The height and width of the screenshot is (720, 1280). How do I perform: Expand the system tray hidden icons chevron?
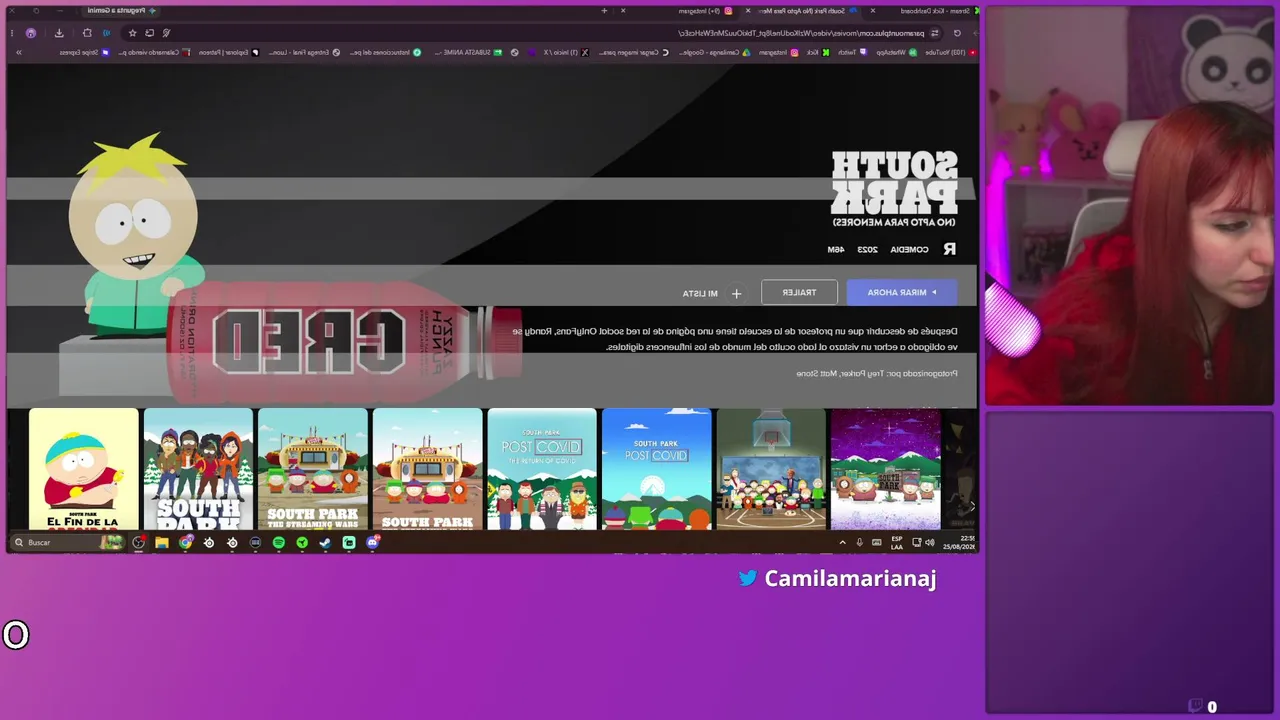pos(842,542)
